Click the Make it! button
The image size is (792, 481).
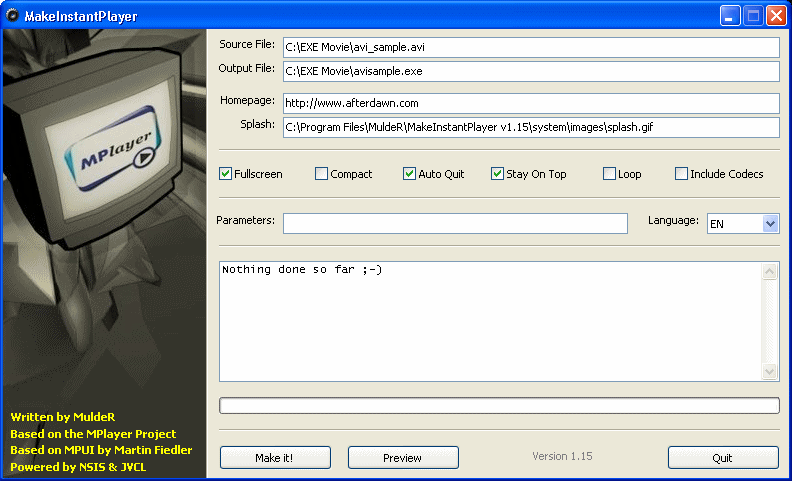pos(275,458)
